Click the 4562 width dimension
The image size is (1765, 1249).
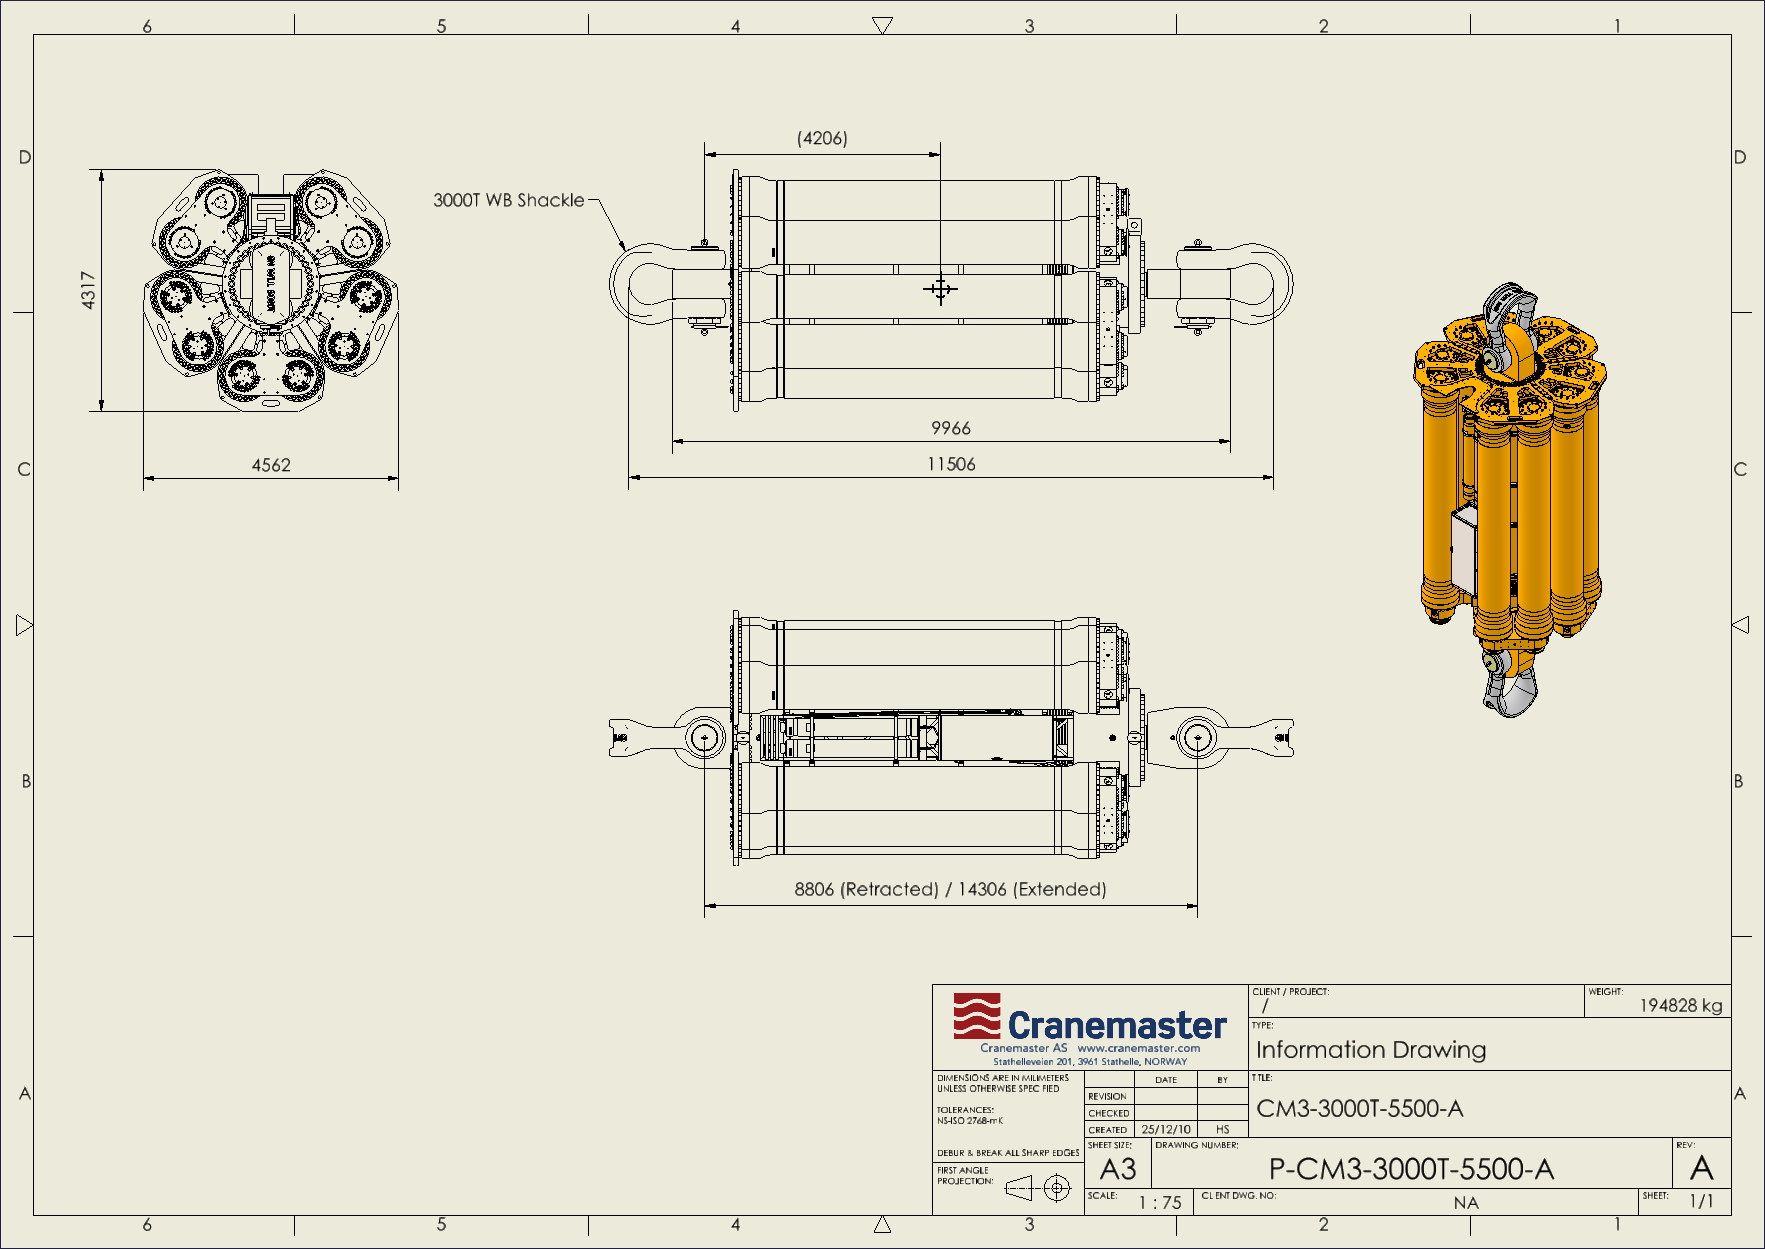(x=271, y=465)
